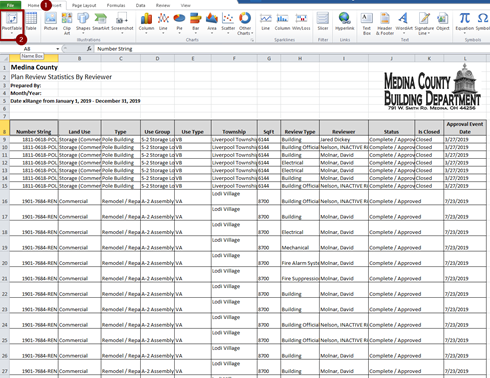
Task: Select the Month/Year cell
Action: point(34,93)
